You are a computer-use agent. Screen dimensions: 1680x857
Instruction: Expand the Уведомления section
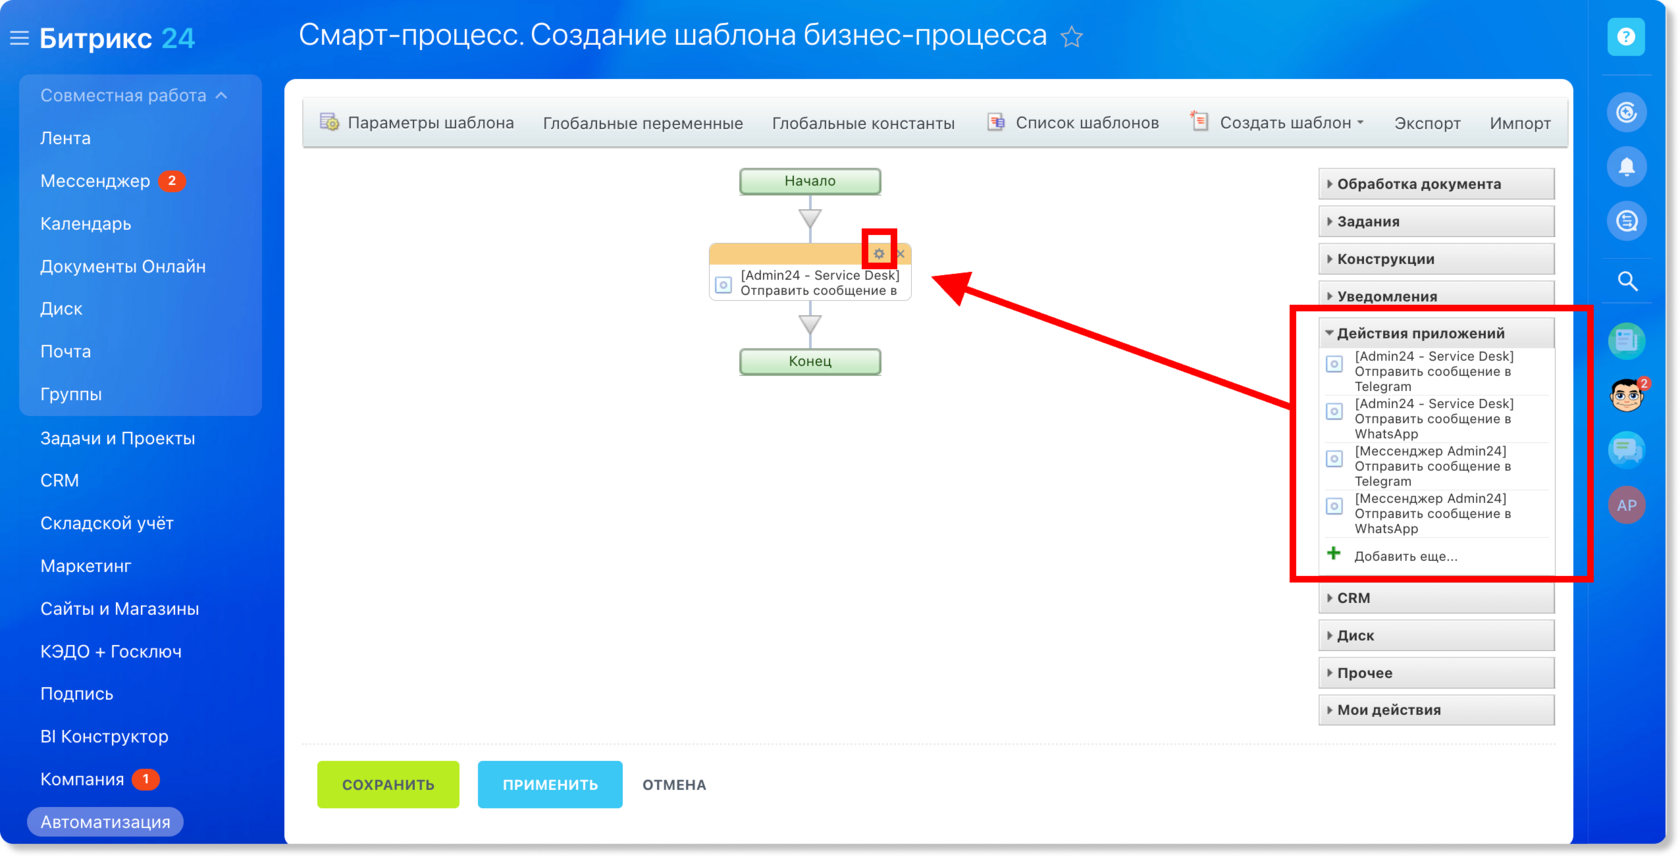coord(1436,296)
